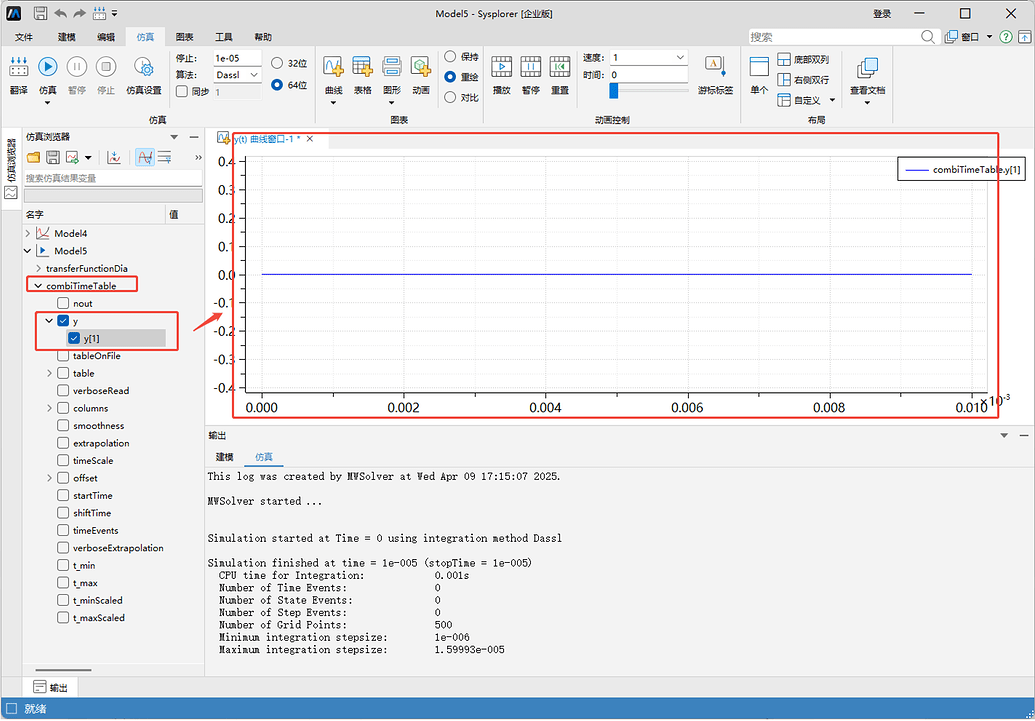Click the 播放 animation play button

coord(502,66)
